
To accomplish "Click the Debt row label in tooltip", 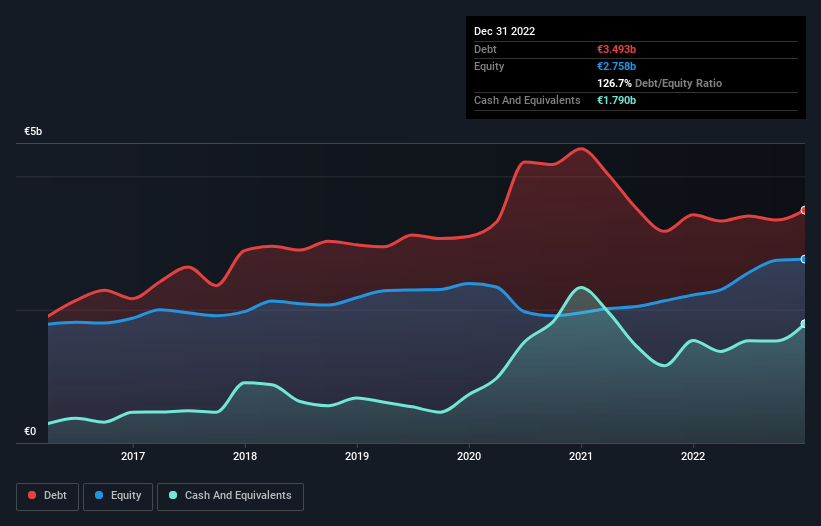I will point(485,49).
